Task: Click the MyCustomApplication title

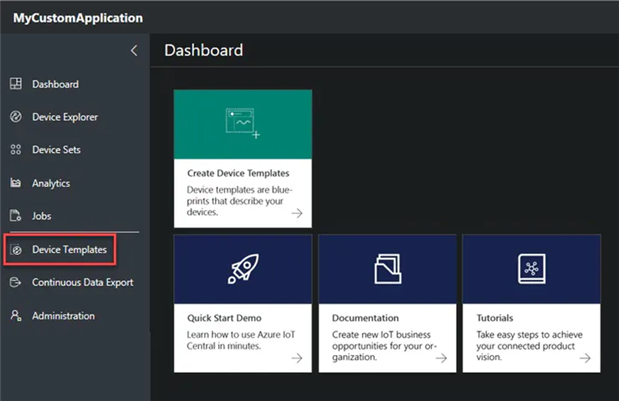Action: pos(78,18)
